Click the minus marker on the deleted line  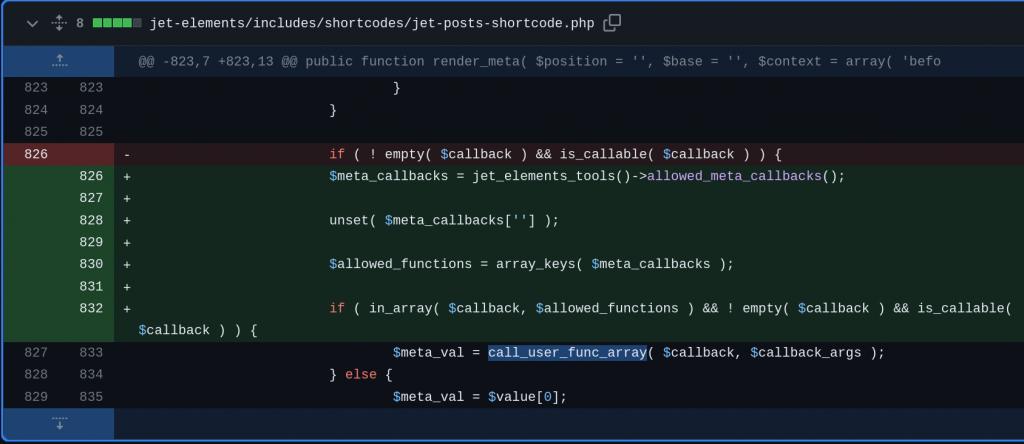pos(127,154)
